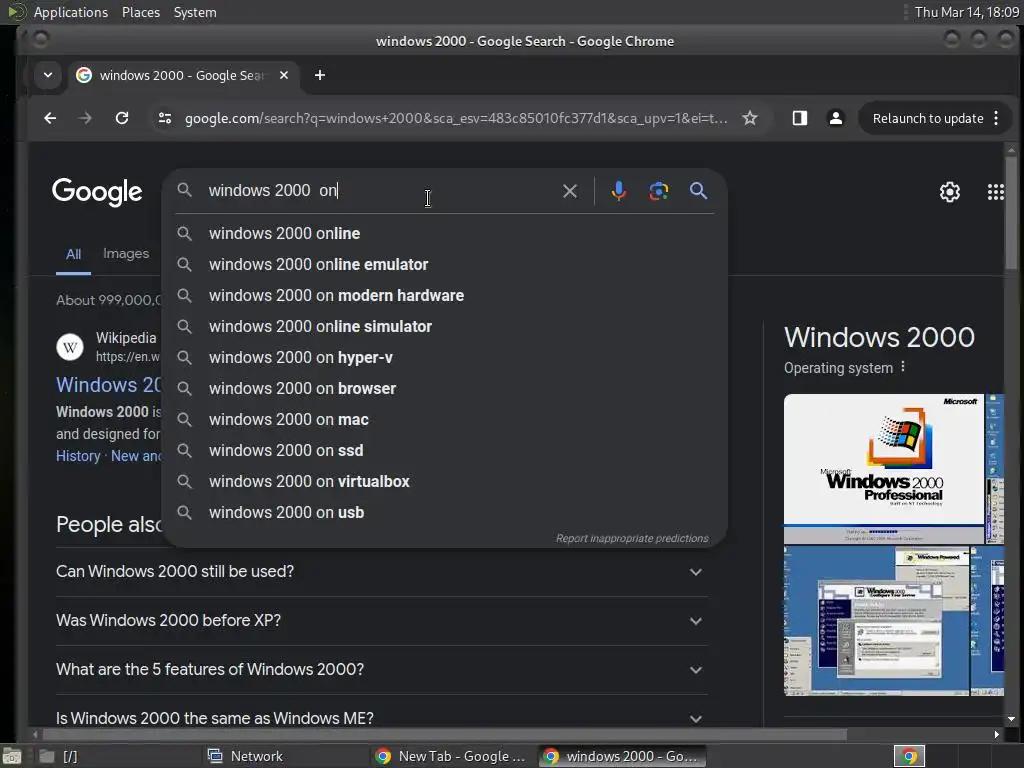Click Report inappropriate predictions link
Viewport: 1024px width, 768px height.
coord(632,538)
